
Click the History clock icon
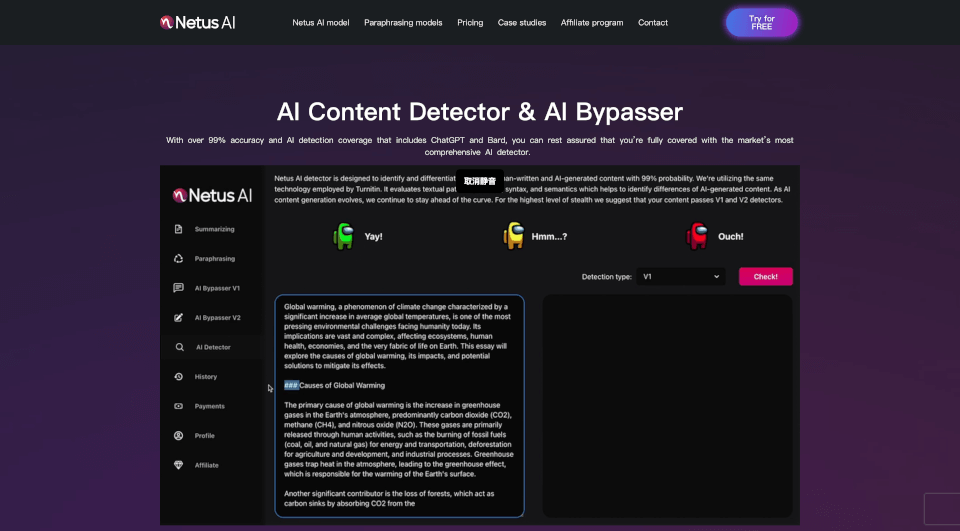click(x=178, y=377)
